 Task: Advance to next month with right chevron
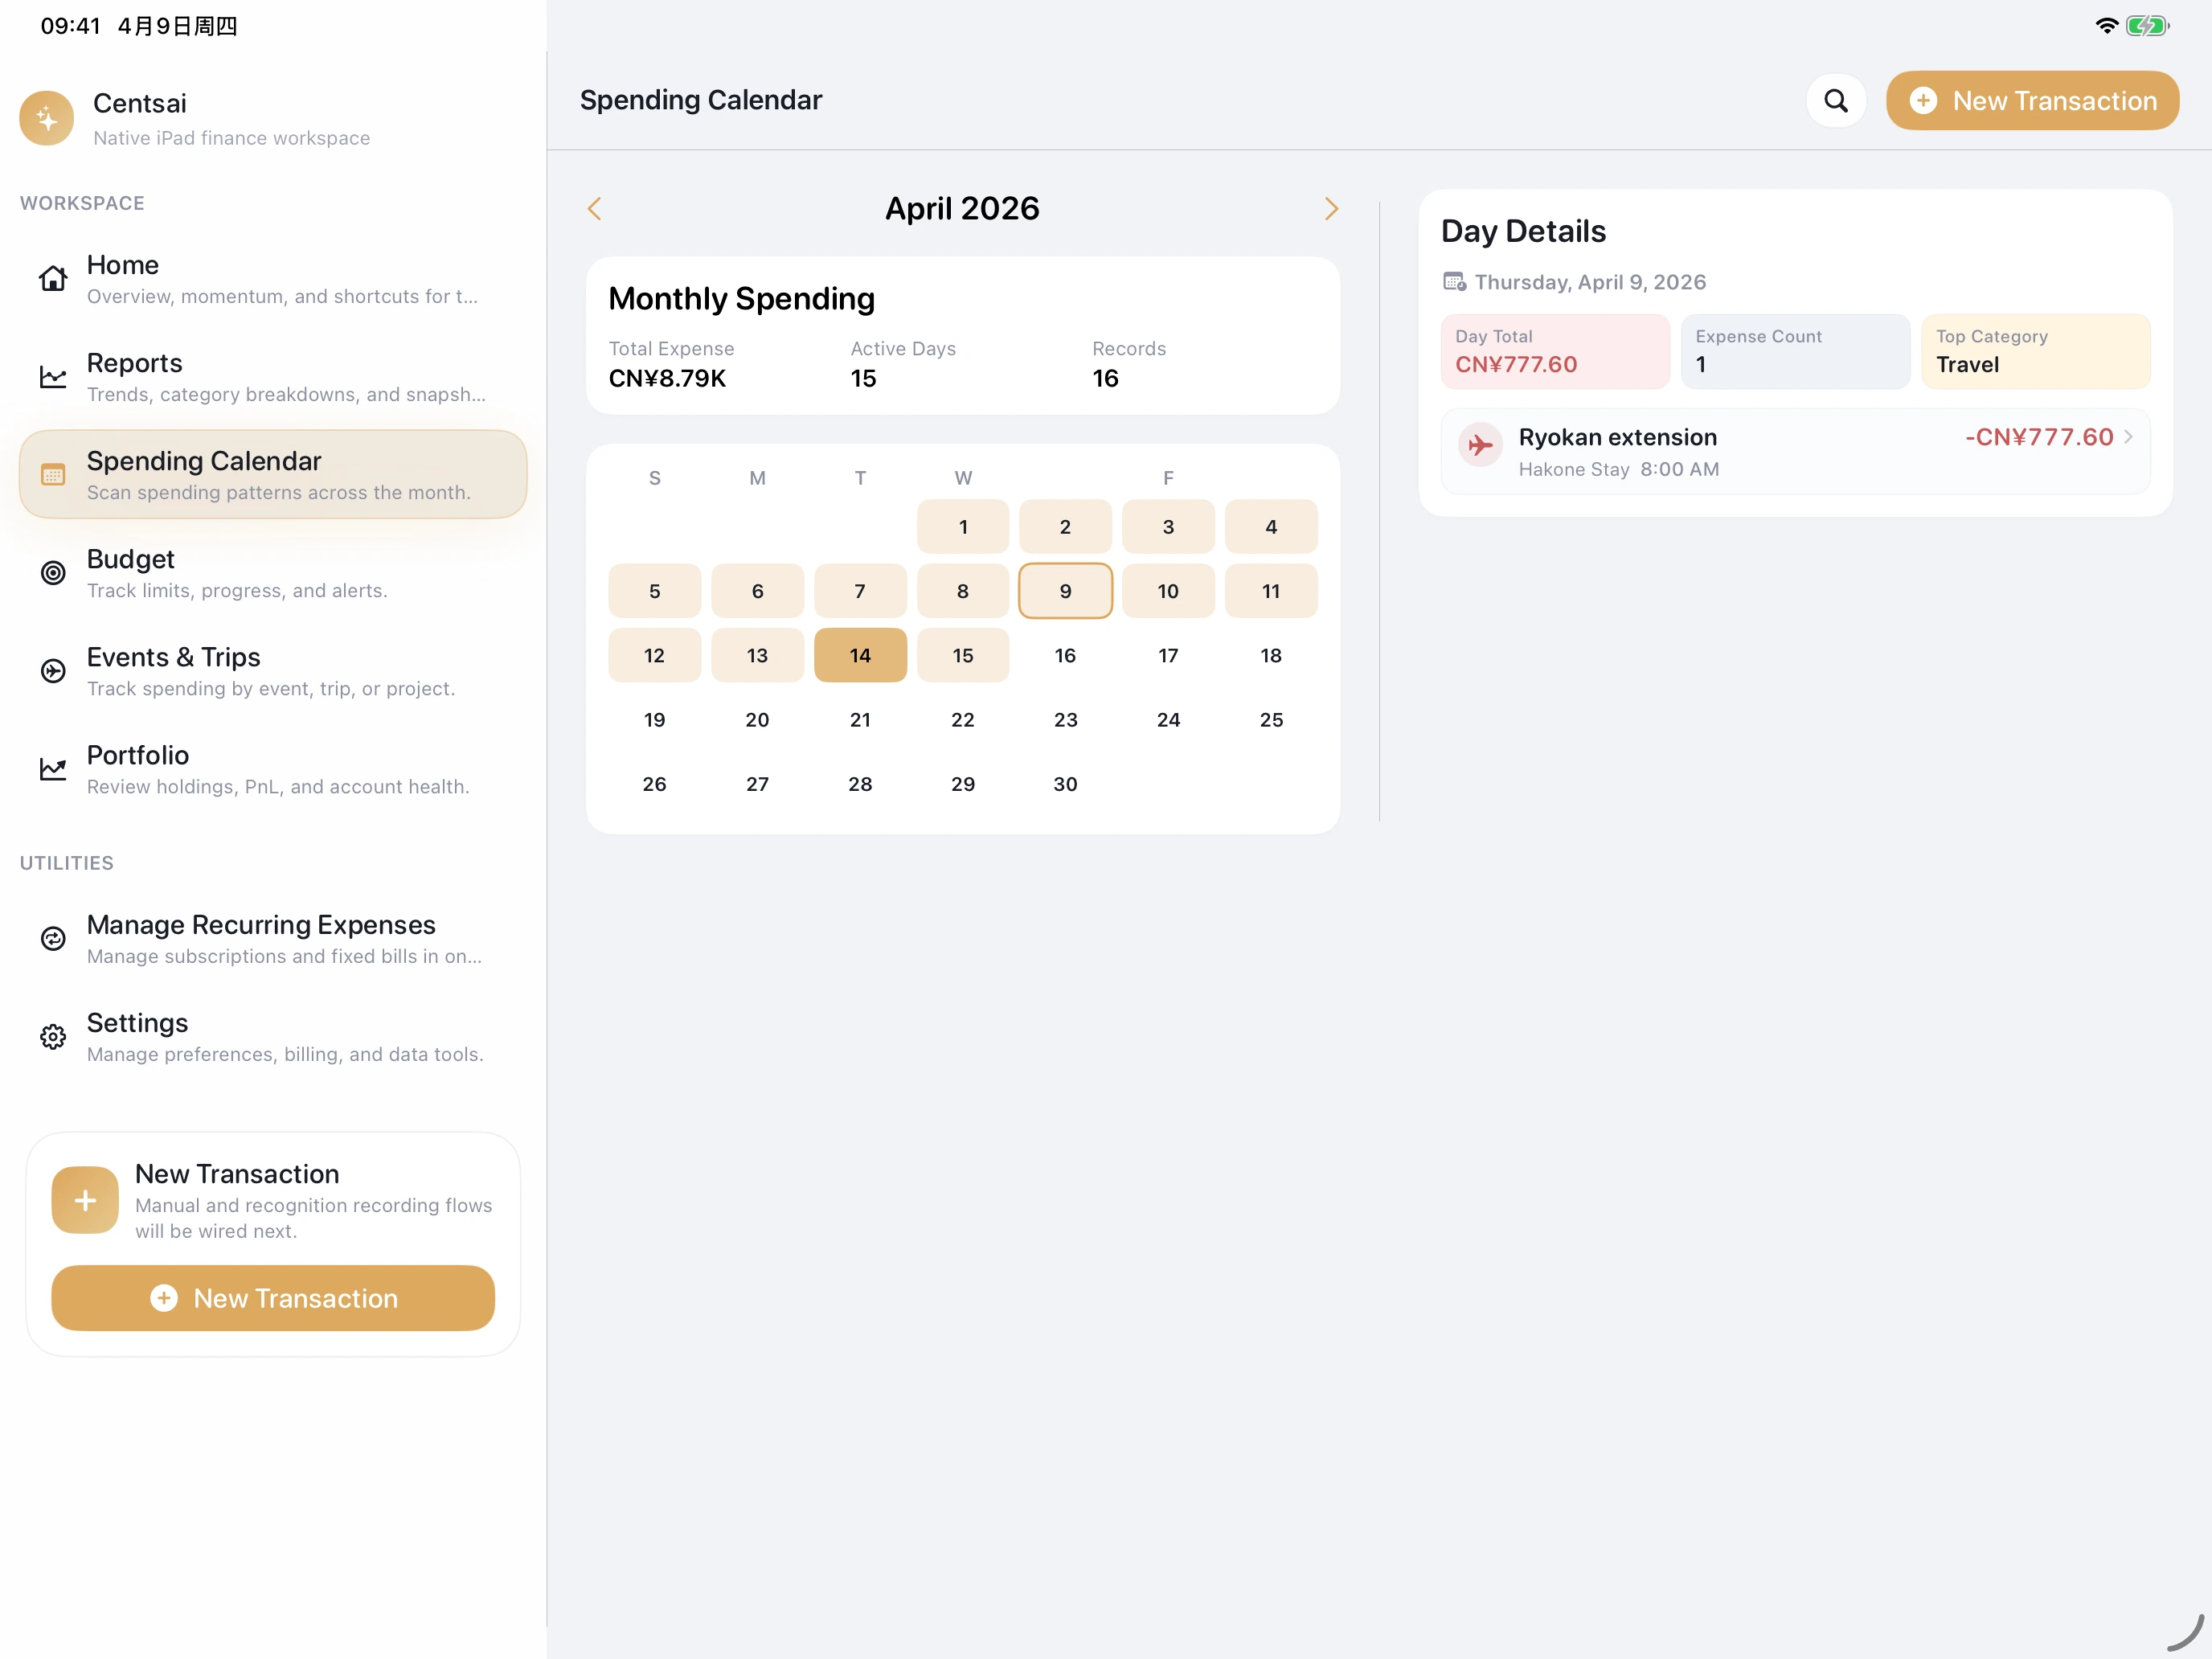(1330, 208)
